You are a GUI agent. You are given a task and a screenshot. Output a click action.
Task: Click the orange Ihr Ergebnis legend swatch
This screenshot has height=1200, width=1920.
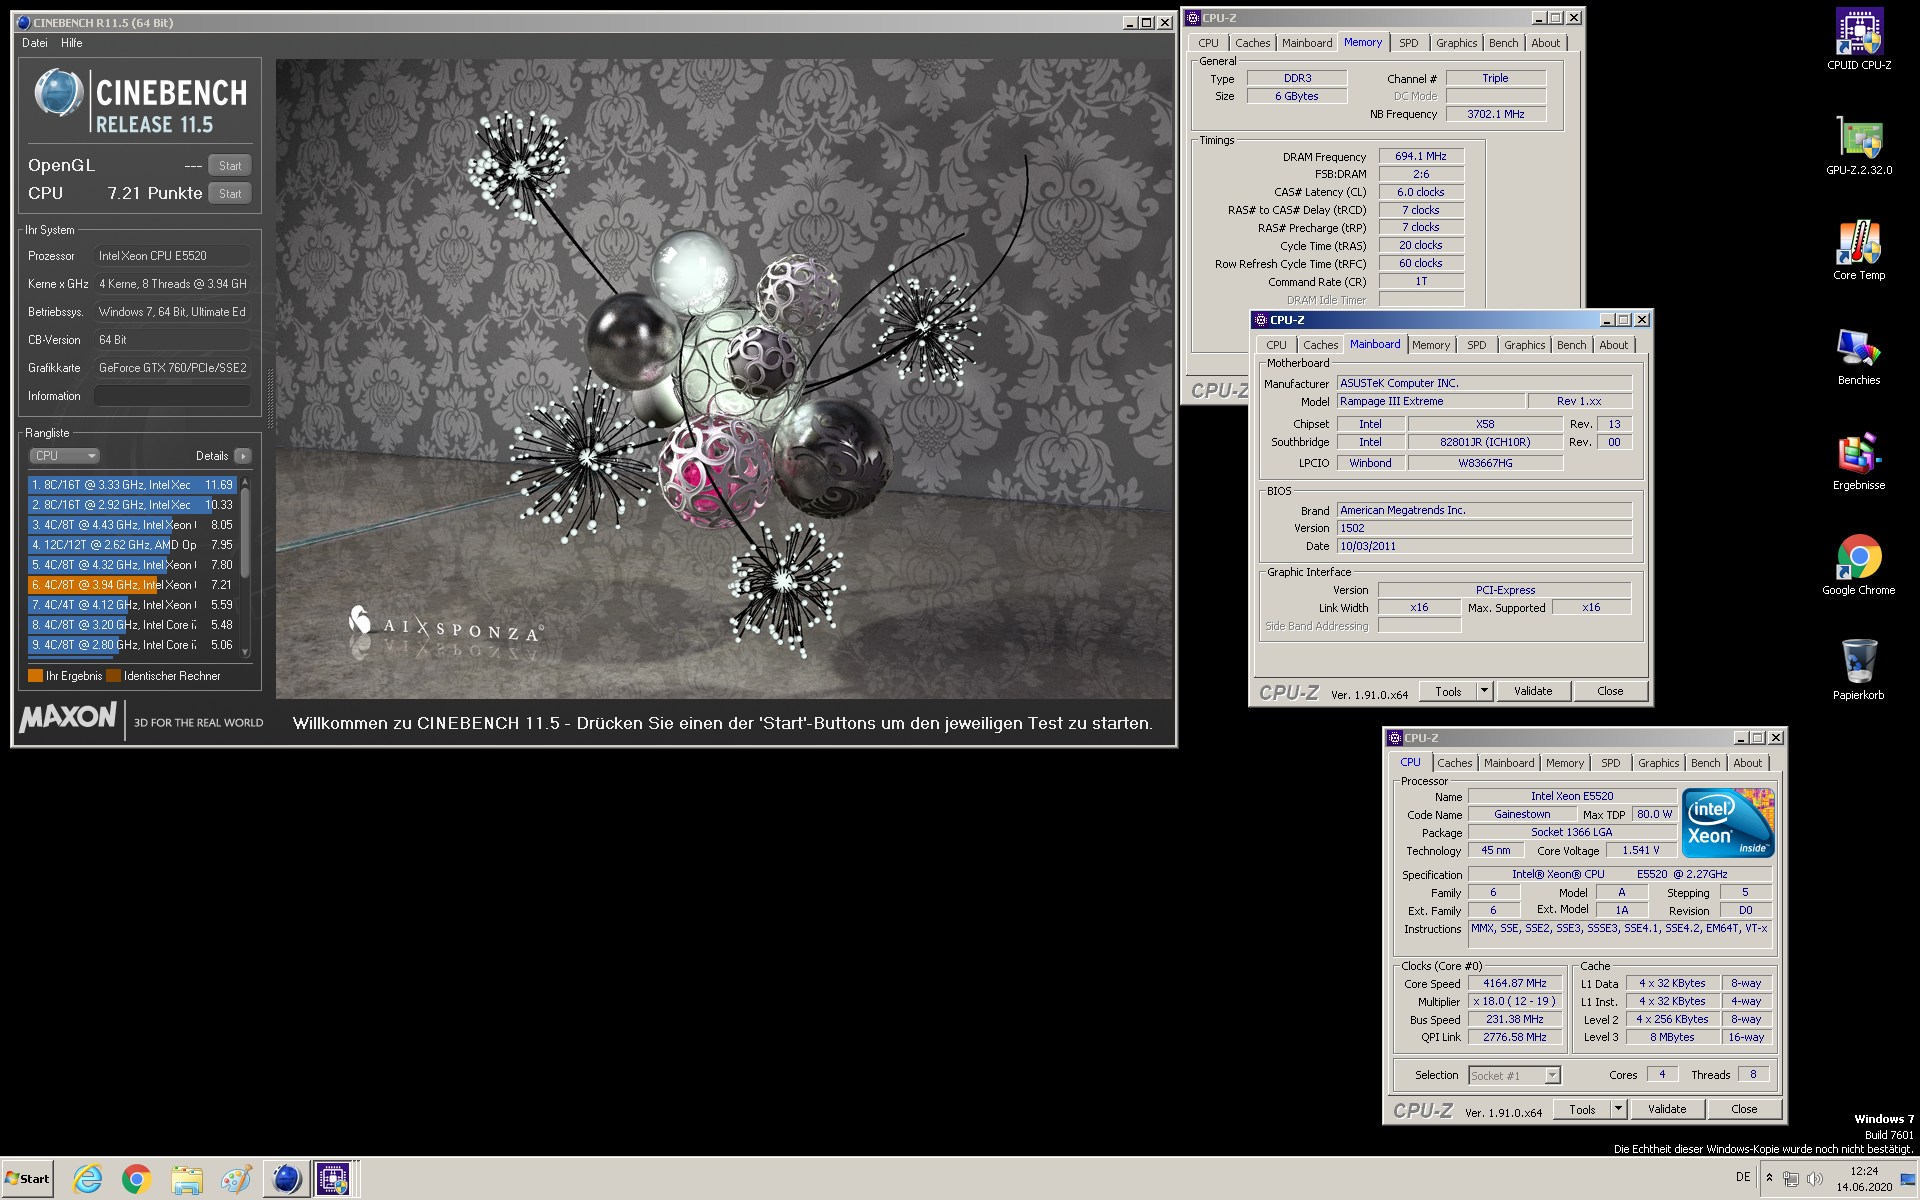click(35, 676)
